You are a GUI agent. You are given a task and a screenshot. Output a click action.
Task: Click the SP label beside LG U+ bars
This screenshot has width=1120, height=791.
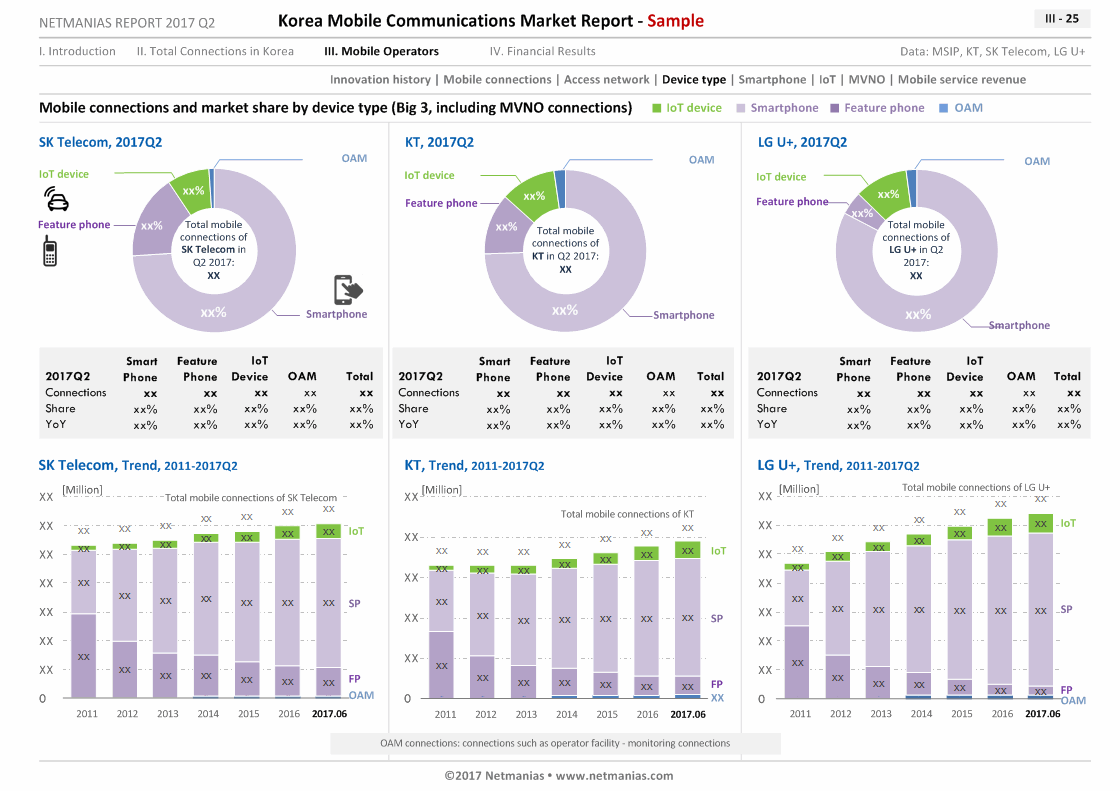click(x=1066, y=610)
